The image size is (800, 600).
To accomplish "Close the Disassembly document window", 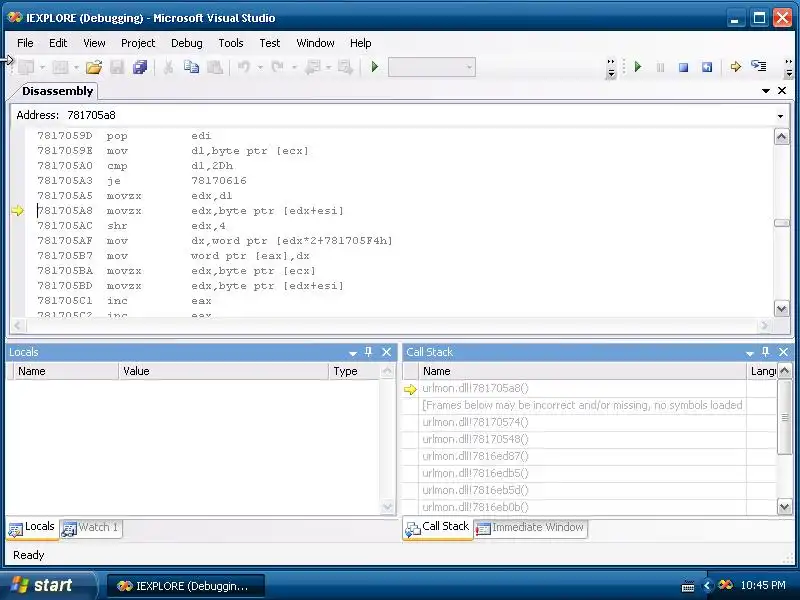I will [782, 91].
